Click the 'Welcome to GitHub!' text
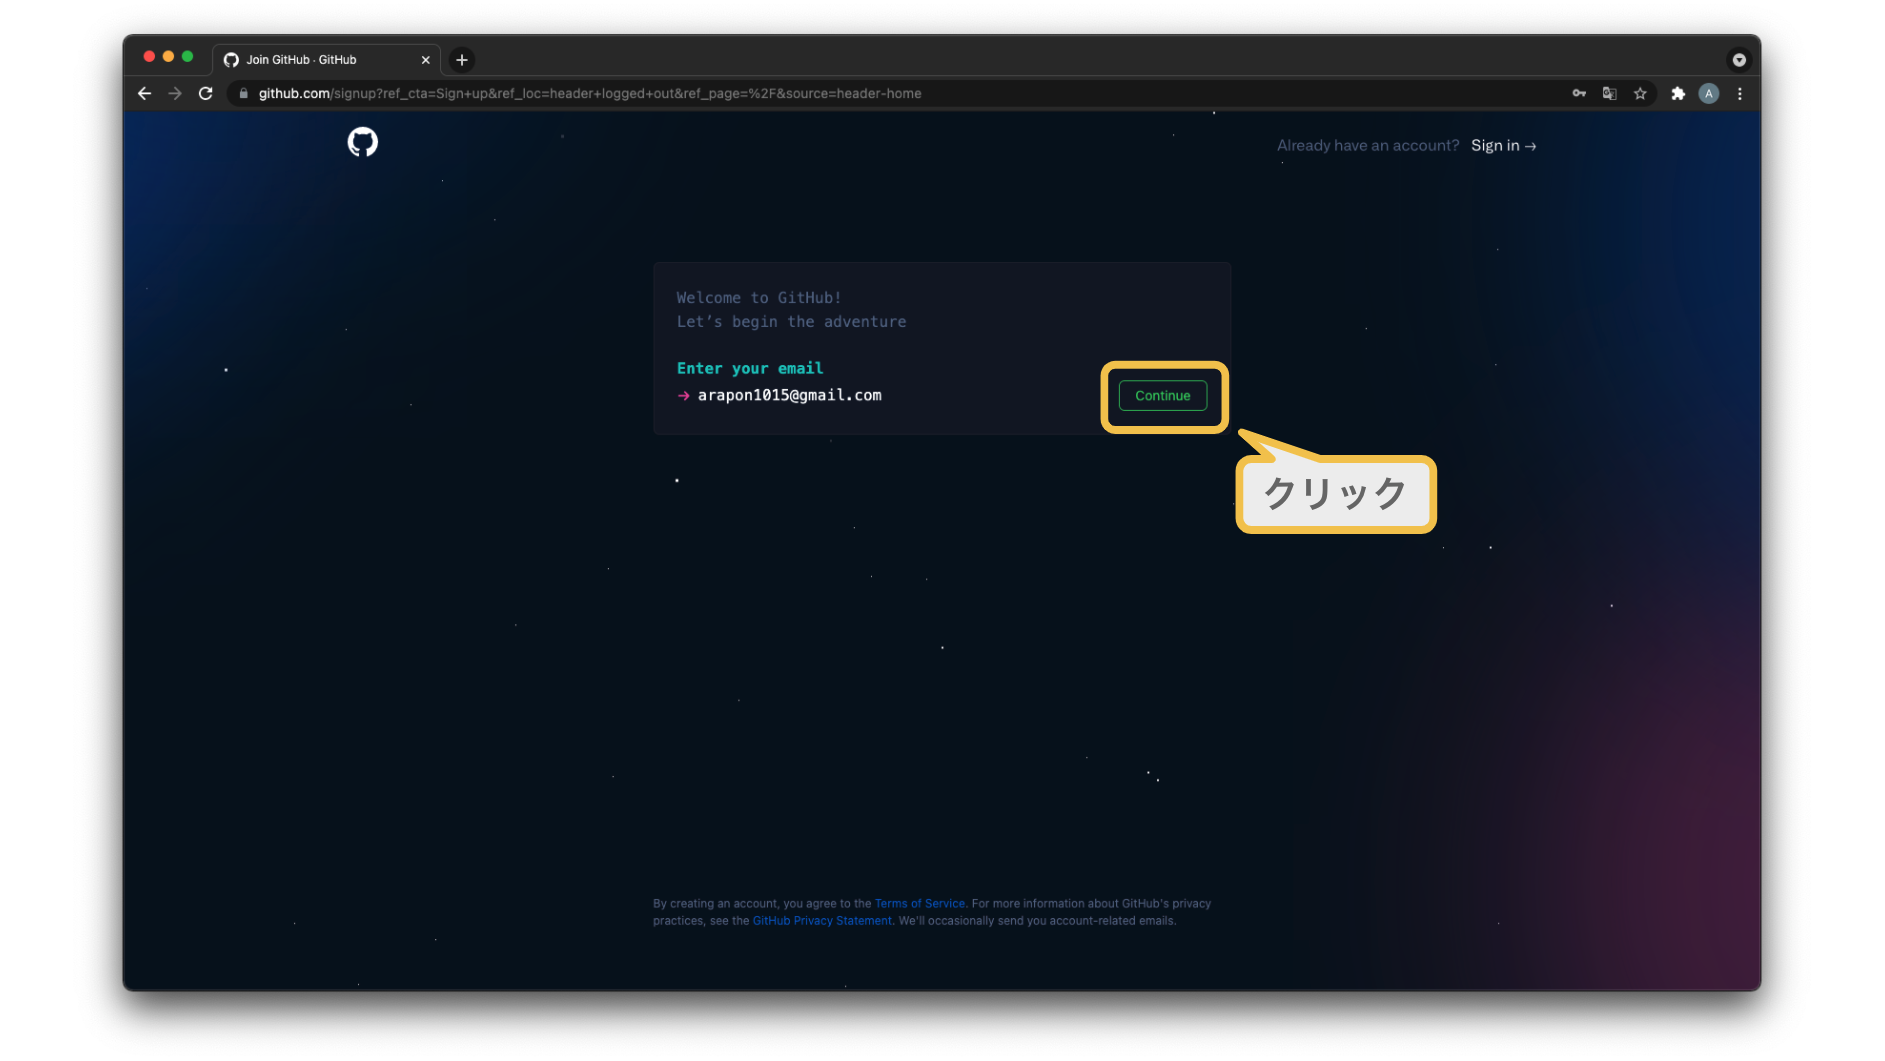This screenshot has height=1061, width=1885. [x=759, y=298]
